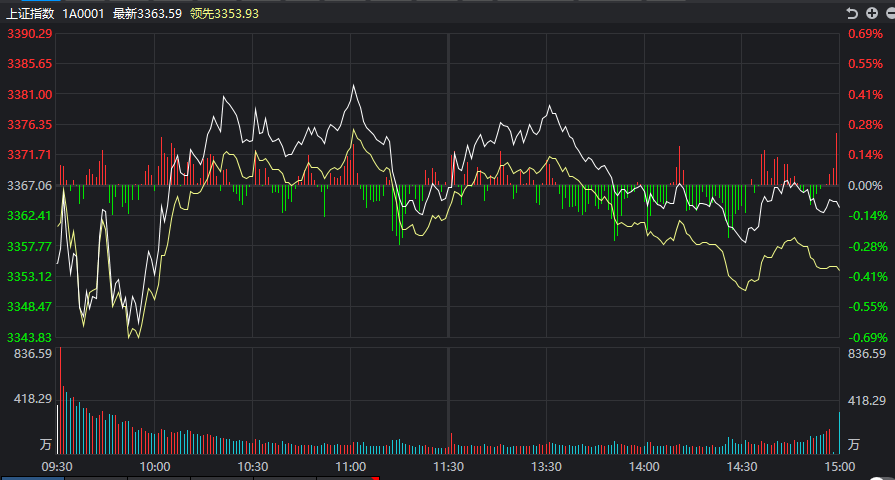Pick the 14:00 time axis marker
The width and height of the screenshot is (895, 480).
click(644, 467)
